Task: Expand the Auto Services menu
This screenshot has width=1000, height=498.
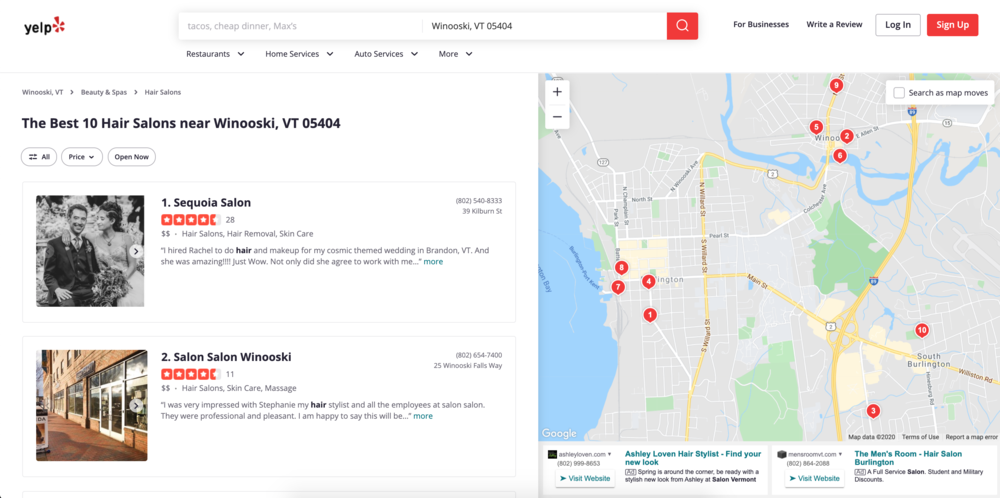Action: [386, 54]
